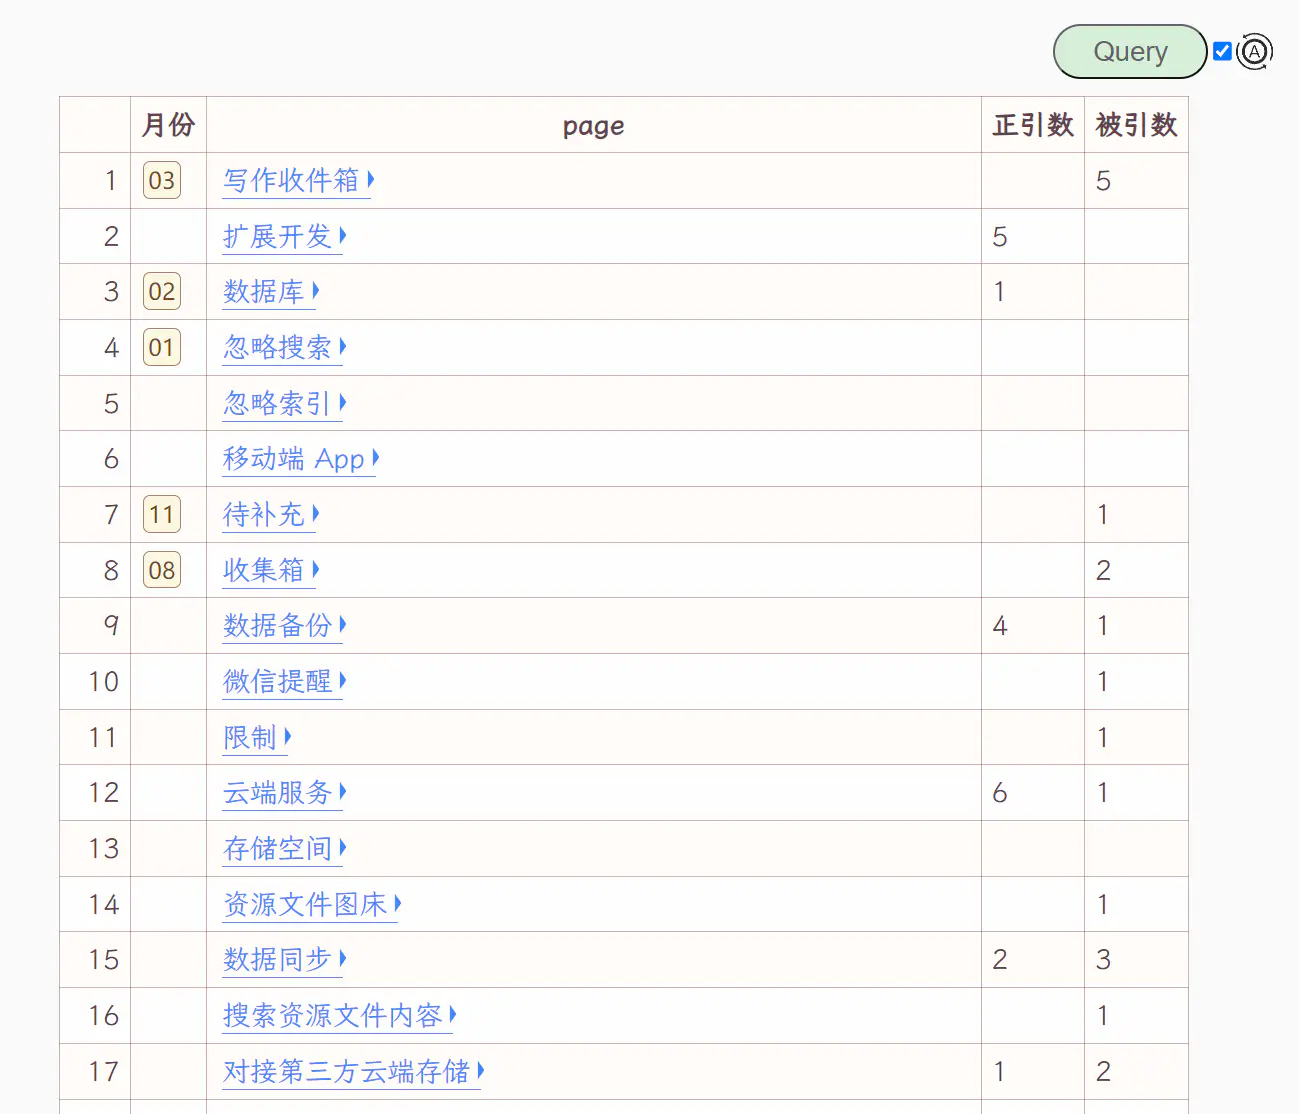Viewport: 1299px width, 1114px height.
Task: Open the 数据库 page link
Action: [263, 292]
